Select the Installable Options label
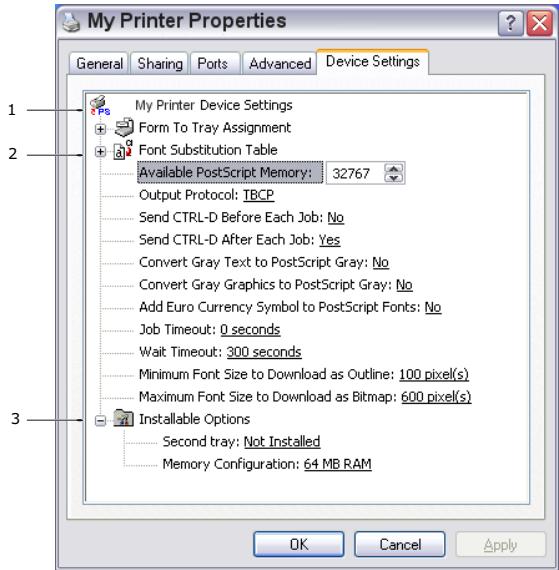Viewport: 559px width, 570px height. pyautogui.click(x=194, y=419)
